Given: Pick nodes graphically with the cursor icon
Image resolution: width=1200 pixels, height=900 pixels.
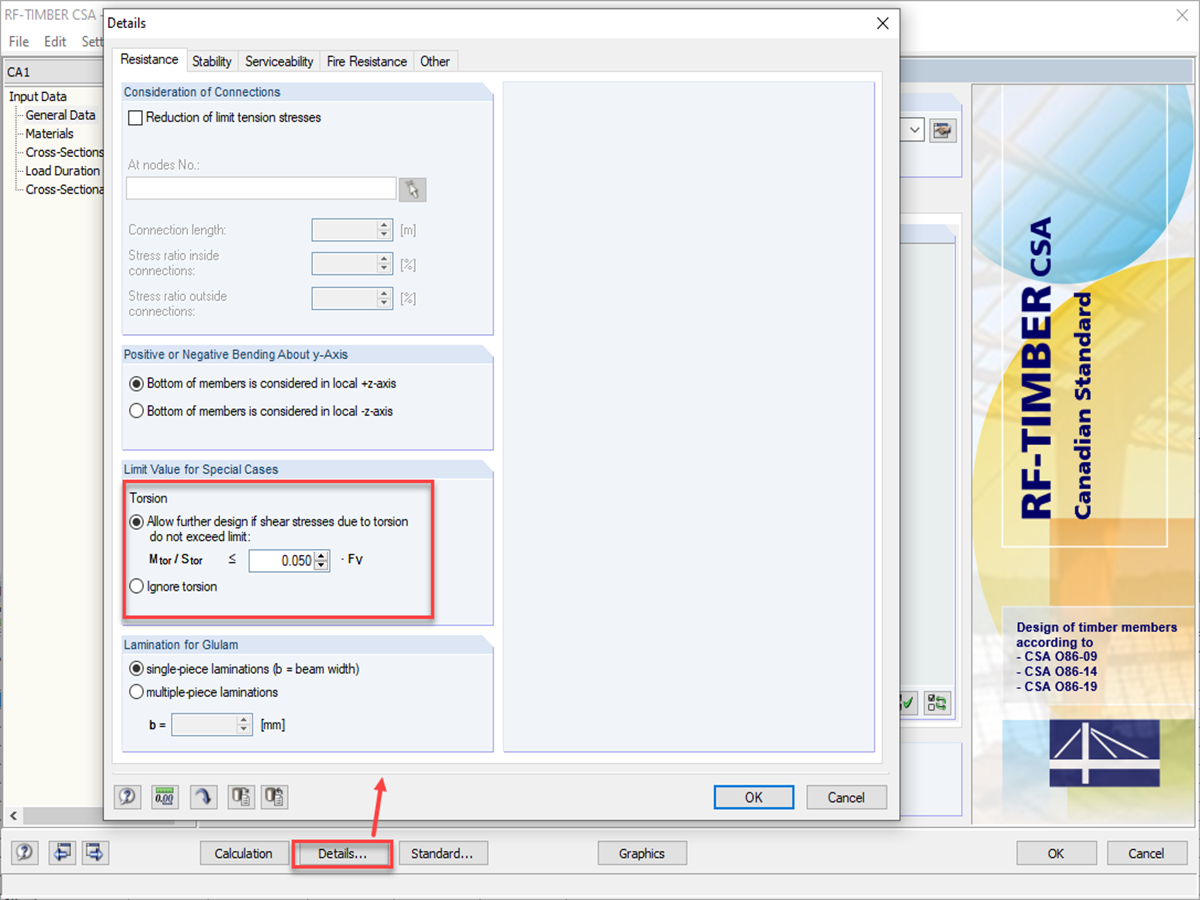Looking at the screenshot, I should (412, 189).
